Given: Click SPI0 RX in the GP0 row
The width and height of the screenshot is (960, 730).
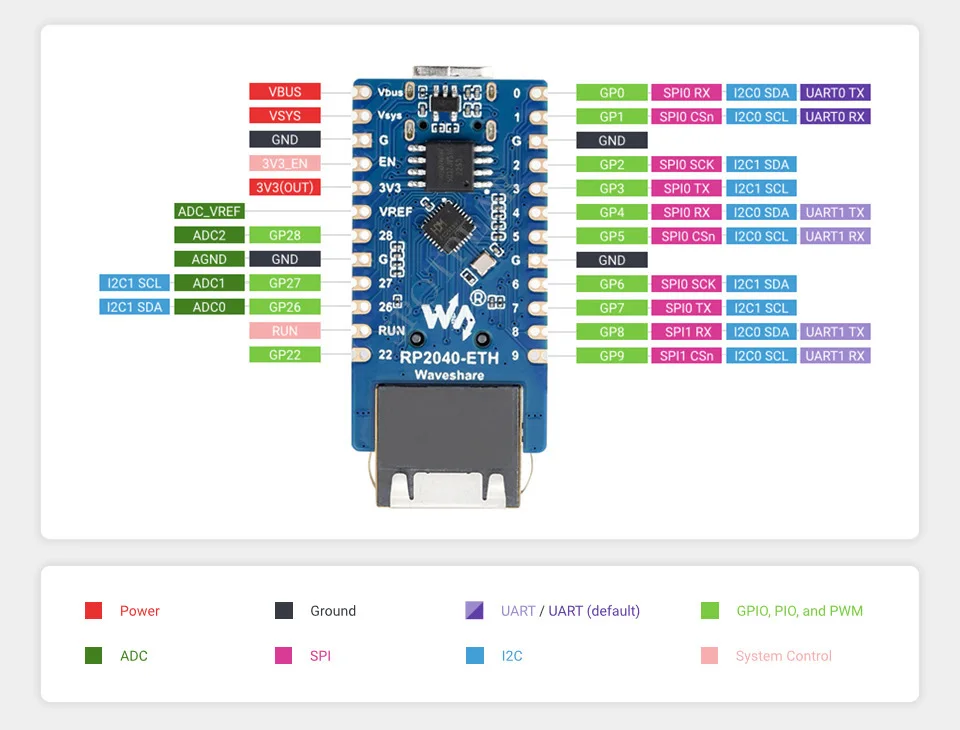Looking at the screenshot, I should pos(686,92).
